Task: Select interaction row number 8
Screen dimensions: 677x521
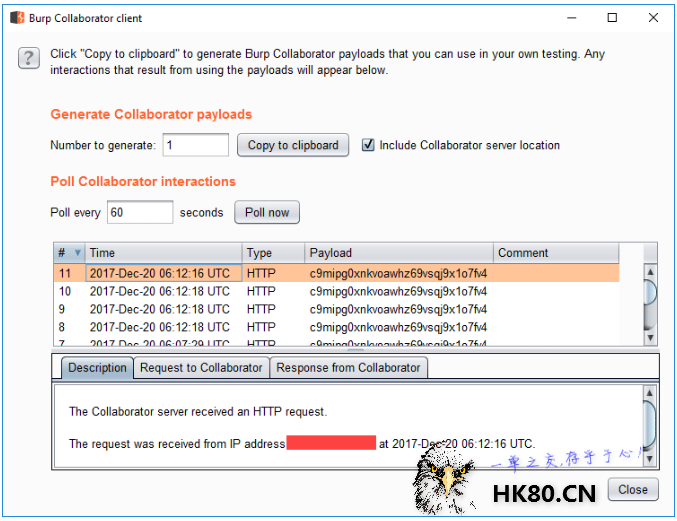Action: [336, 327]
